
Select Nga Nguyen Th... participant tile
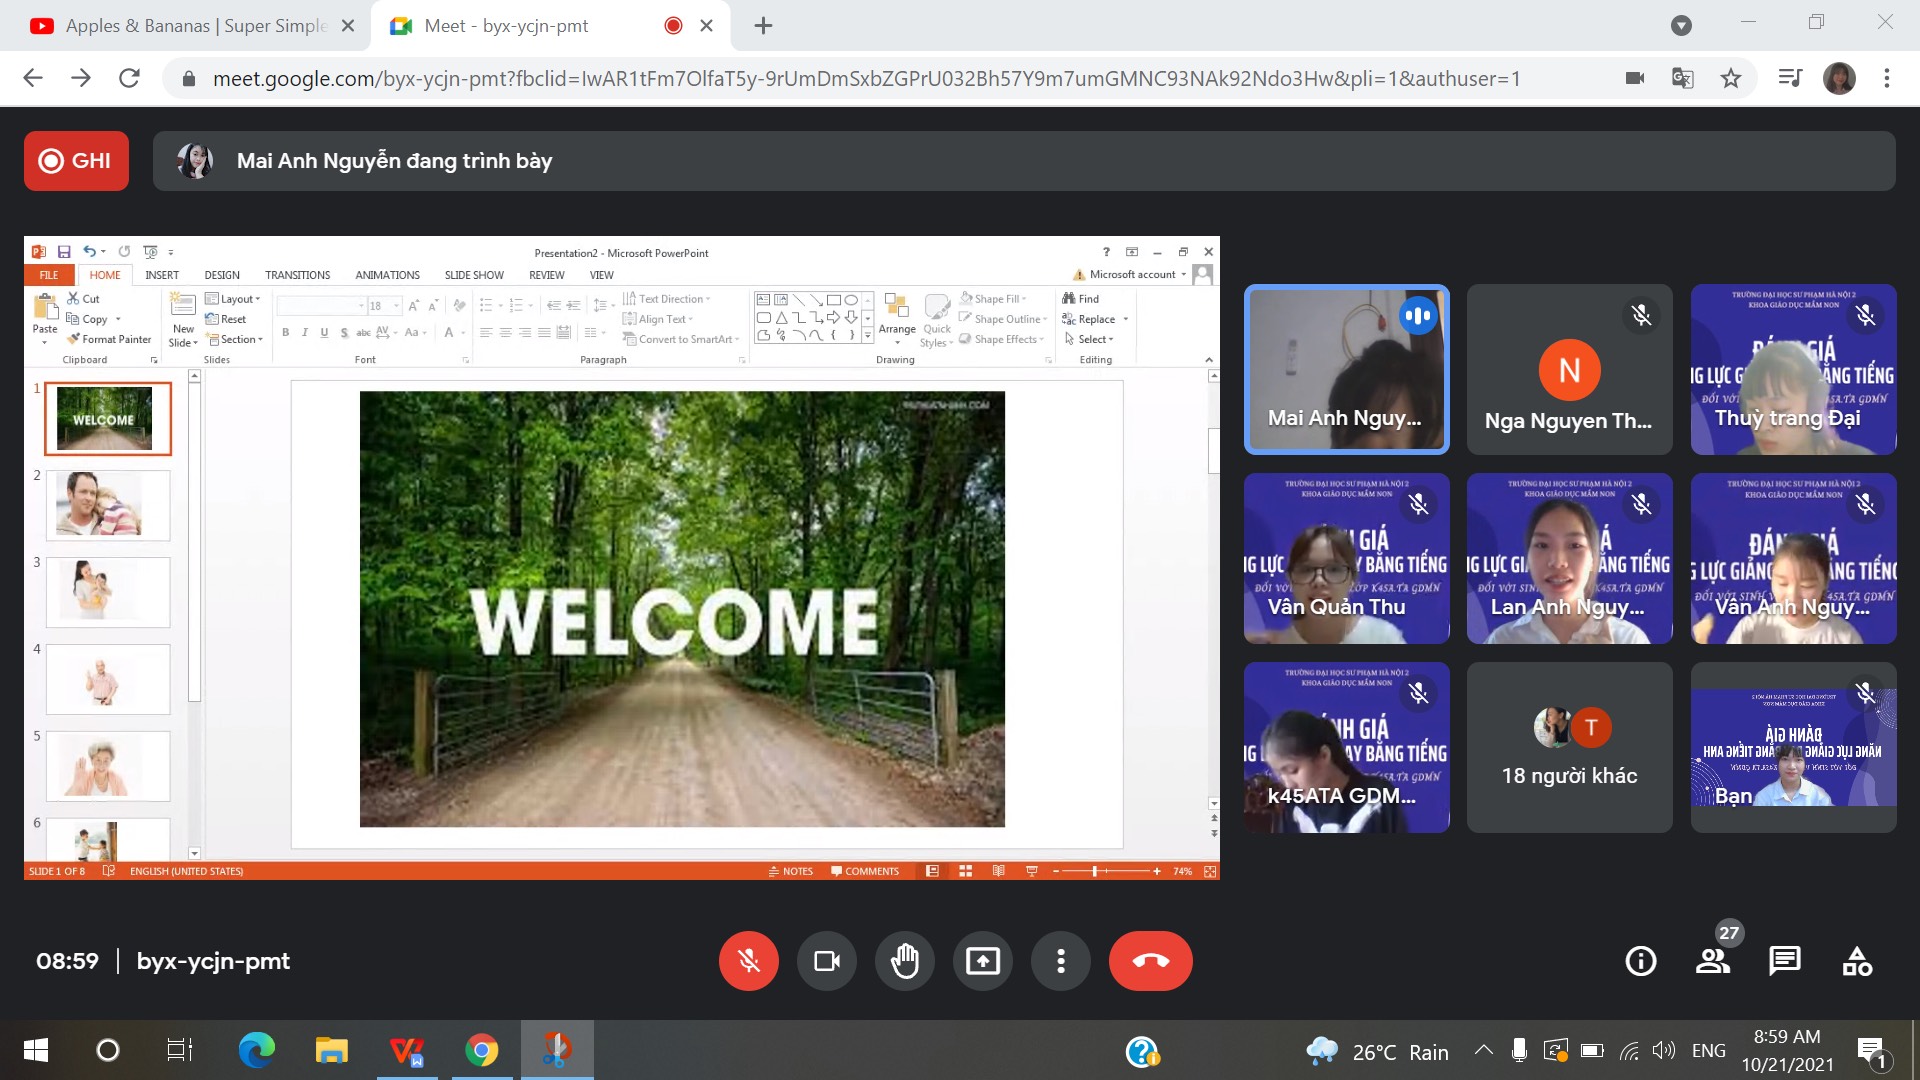(1569, 369)
